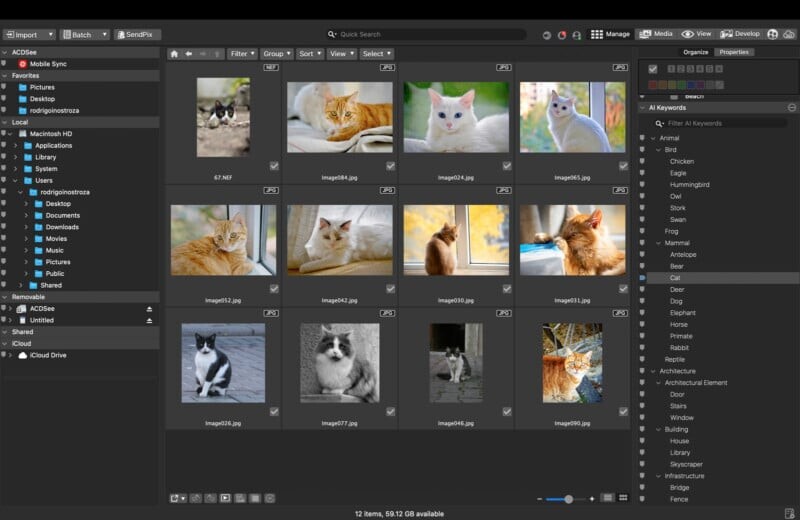Switch to the Properties tab

(x=734, y=52)
